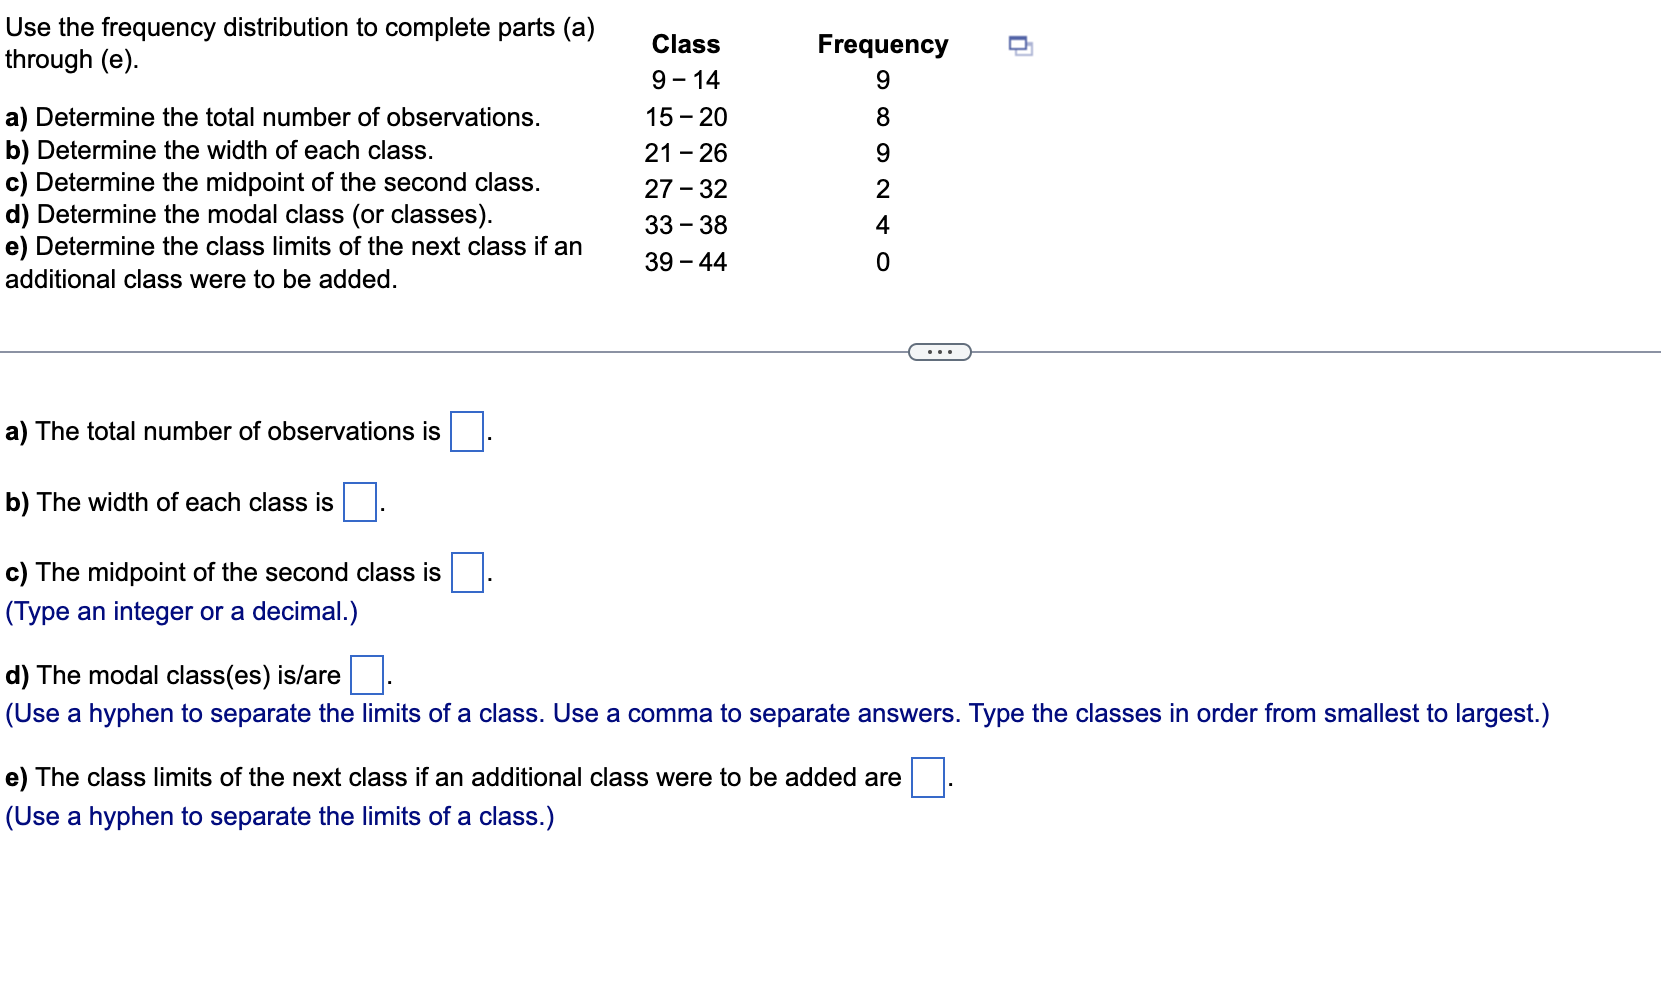Click the instruction text below part e
This screenshot has width=1661, height=984.
(279, 816)
